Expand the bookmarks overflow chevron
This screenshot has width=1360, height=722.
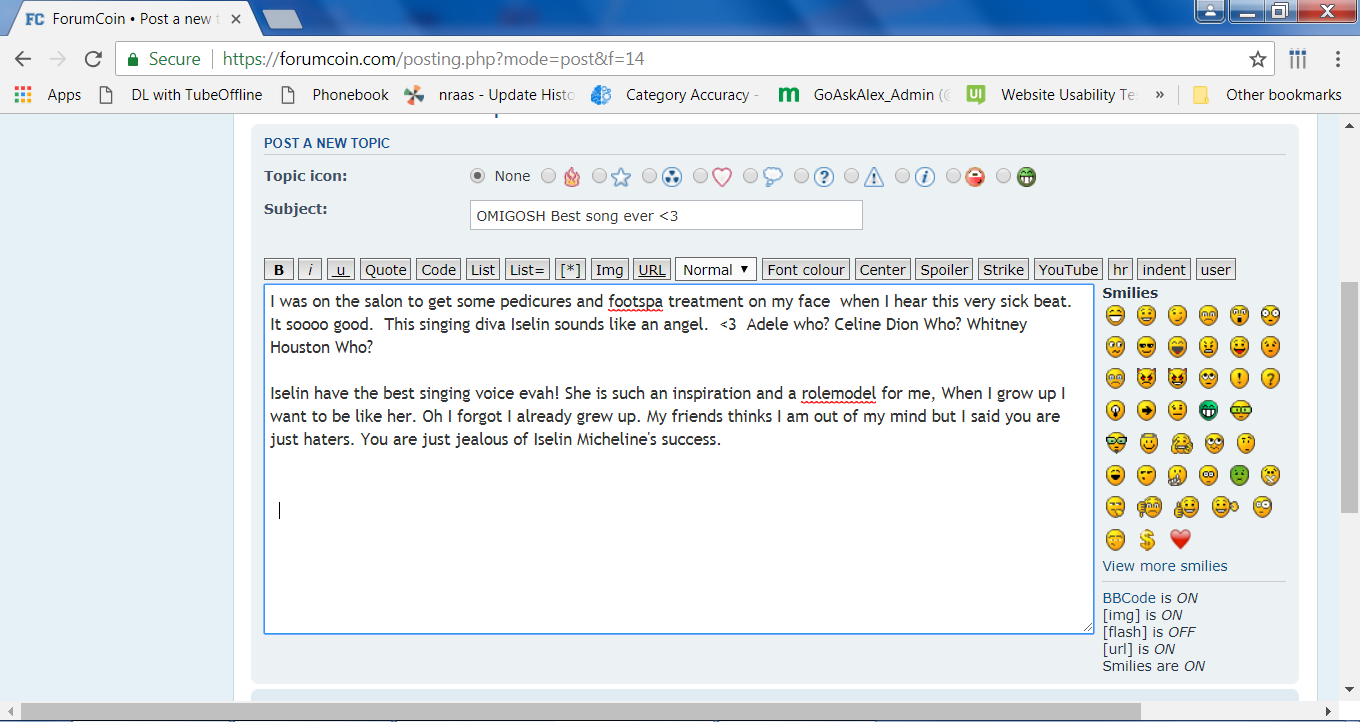coord(1160,95)
